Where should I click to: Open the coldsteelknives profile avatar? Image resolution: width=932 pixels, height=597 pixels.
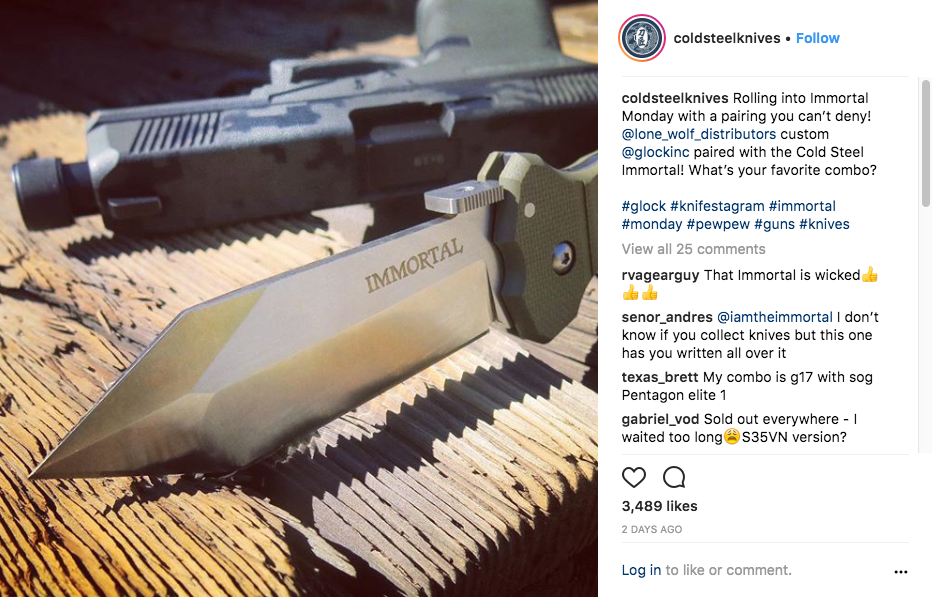pos(642,38)
